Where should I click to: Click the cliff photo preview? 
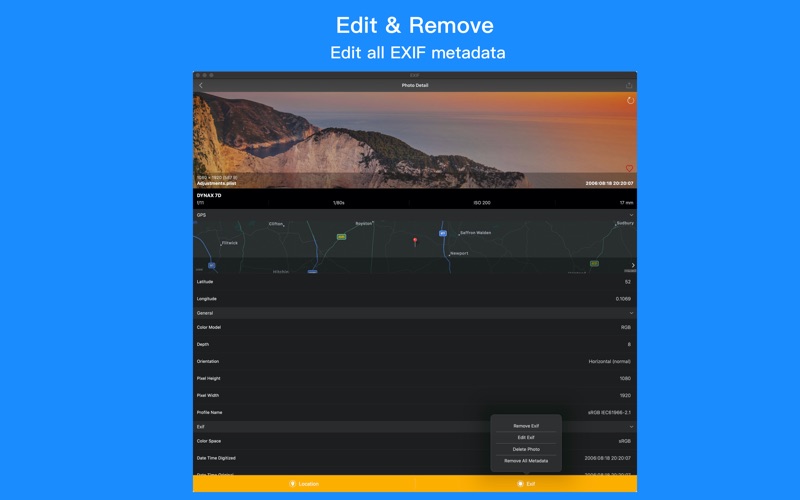(x=415, y=140)
